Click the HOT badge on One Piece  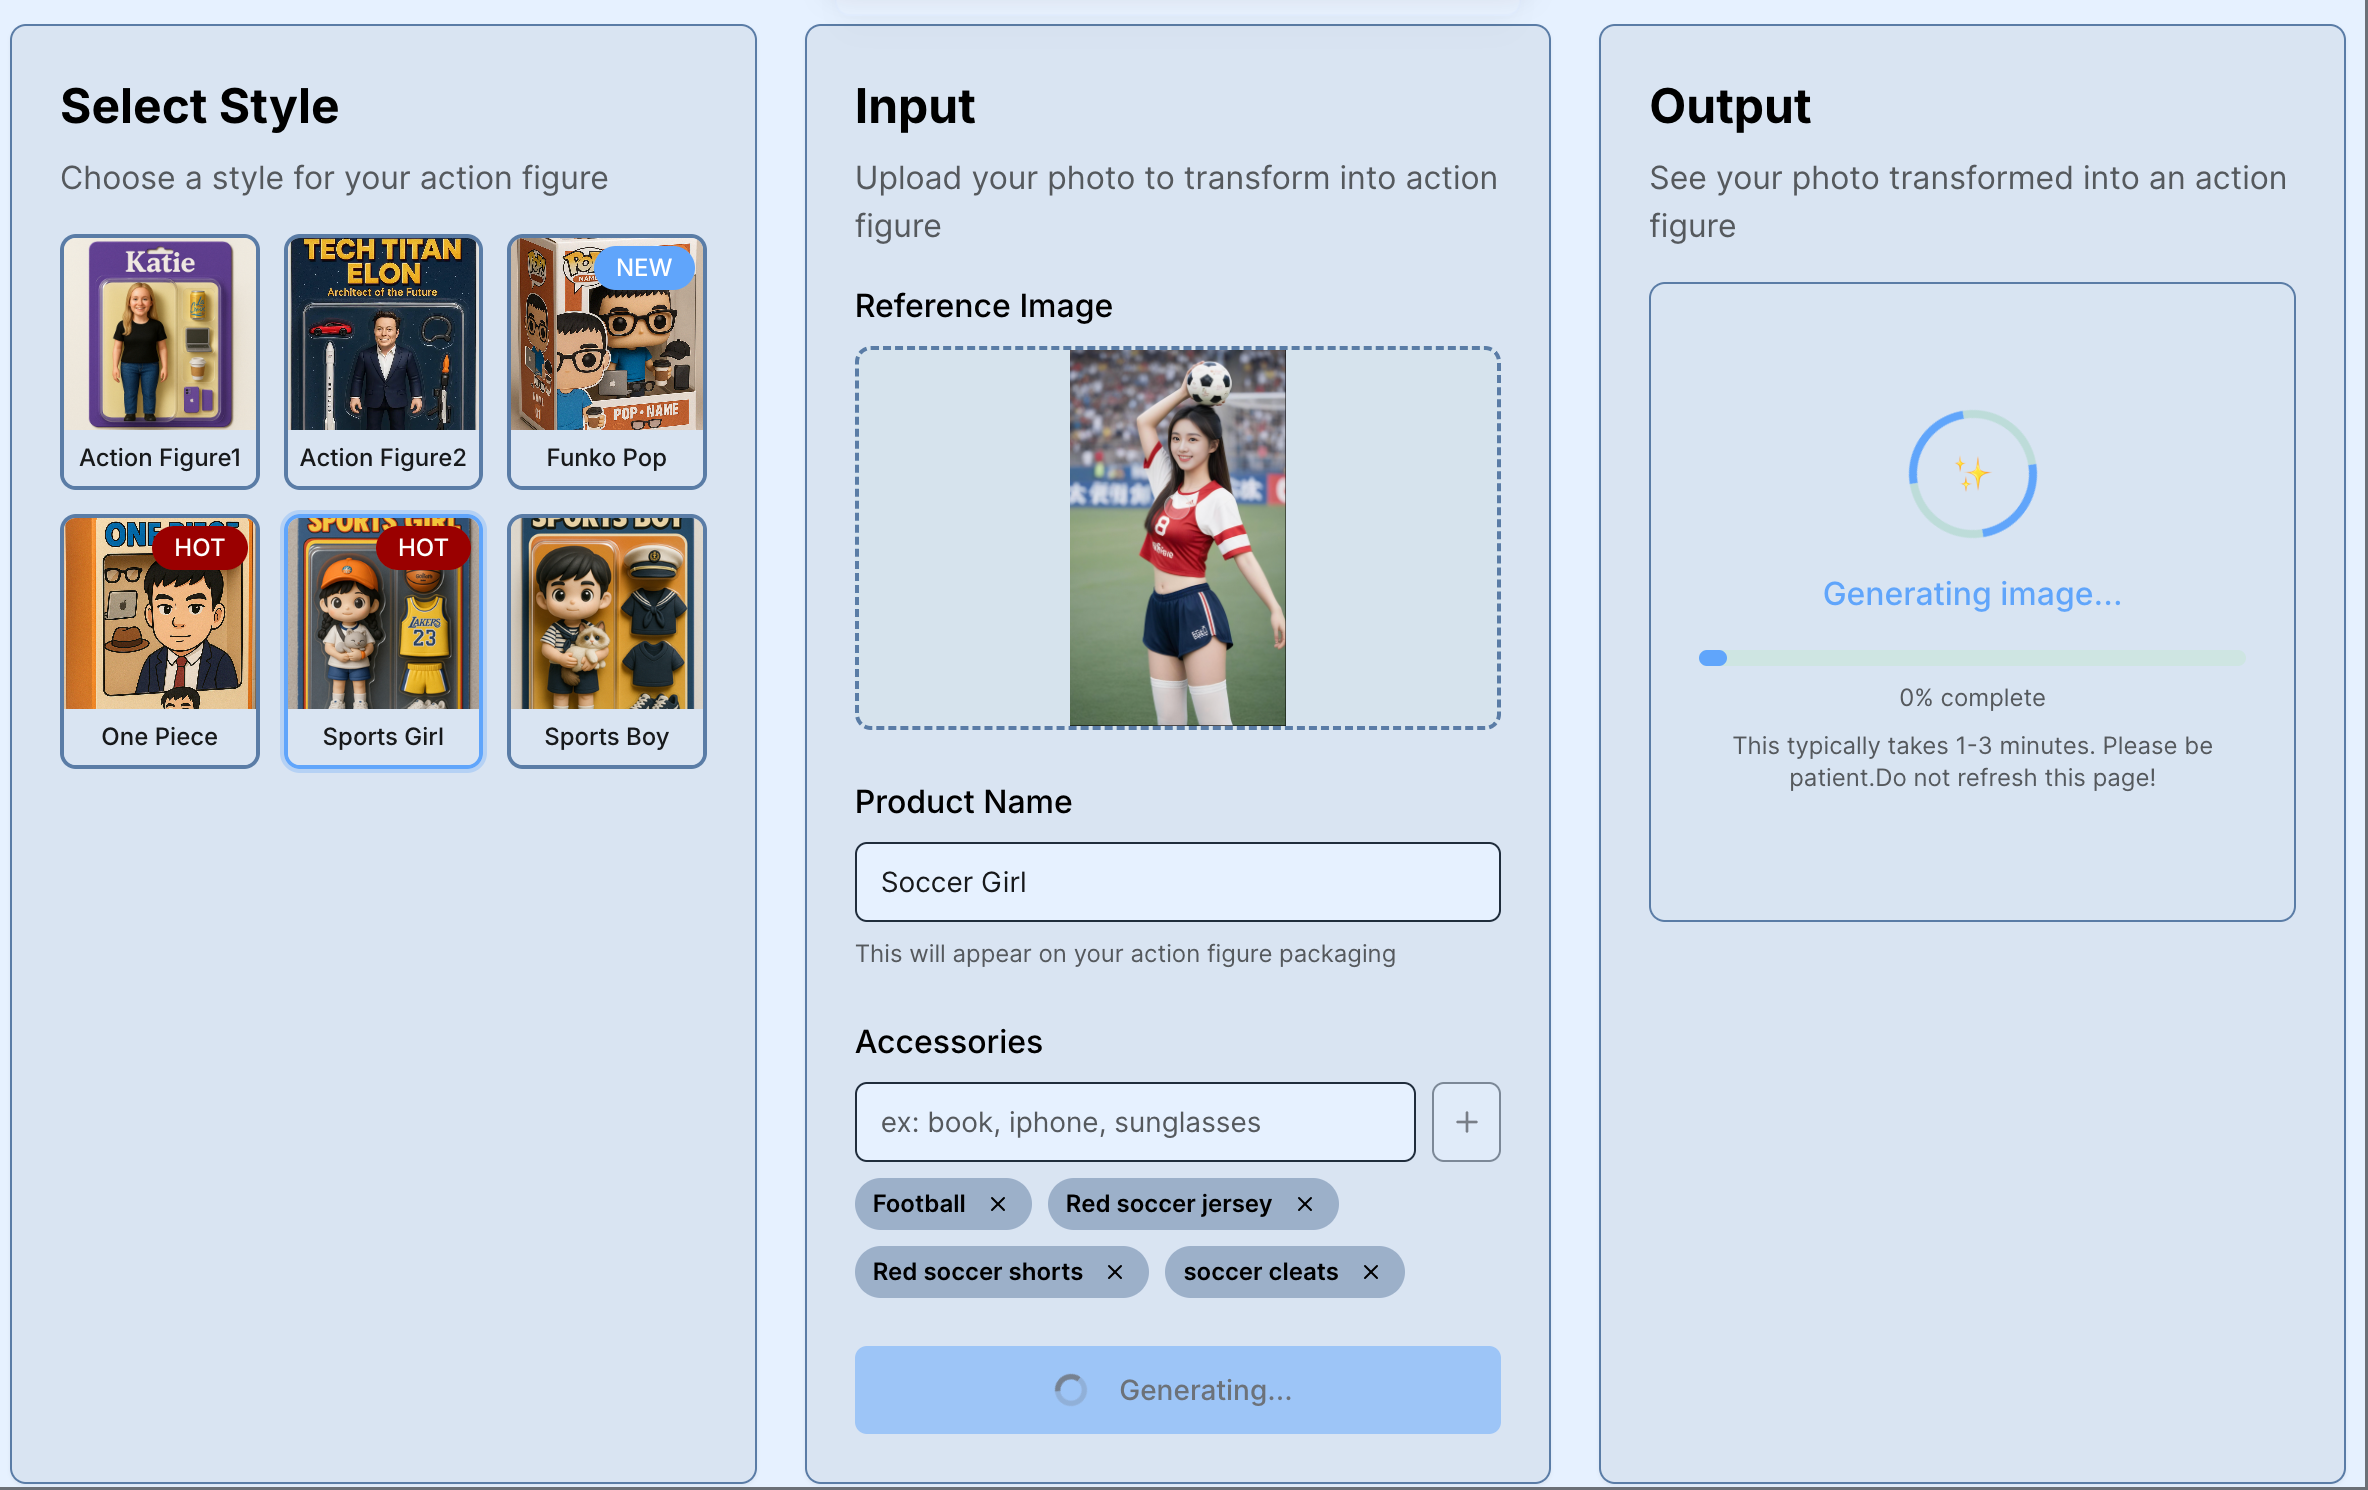(x=199, y=548)
